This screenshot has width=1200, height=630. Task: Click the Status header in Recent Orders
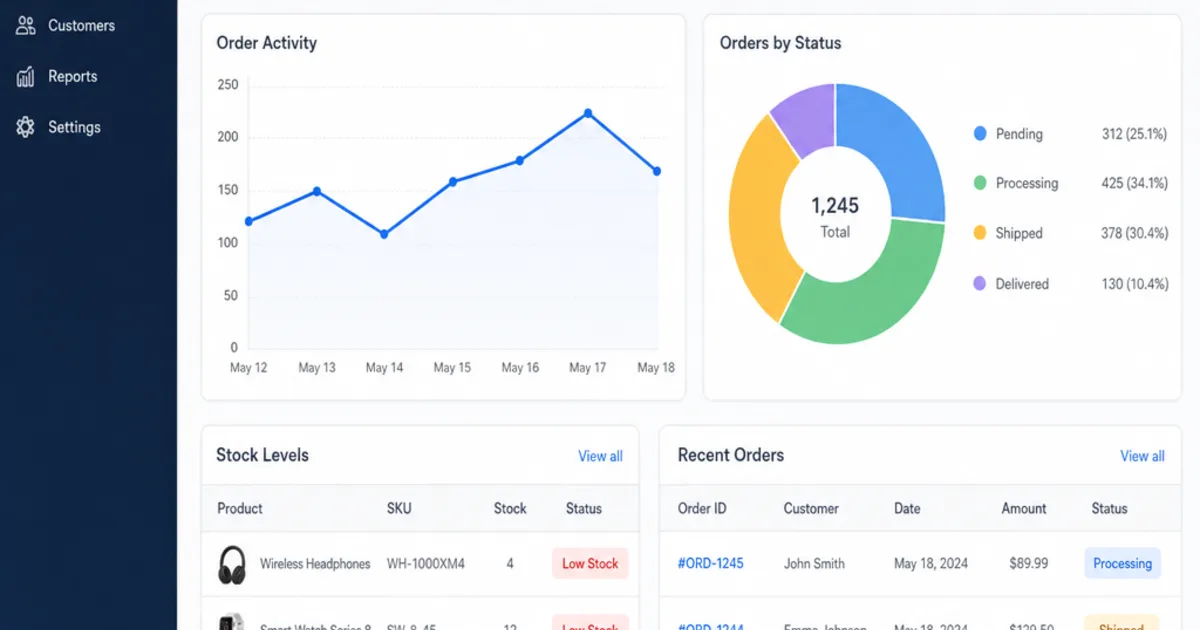tap(1109, 508)
